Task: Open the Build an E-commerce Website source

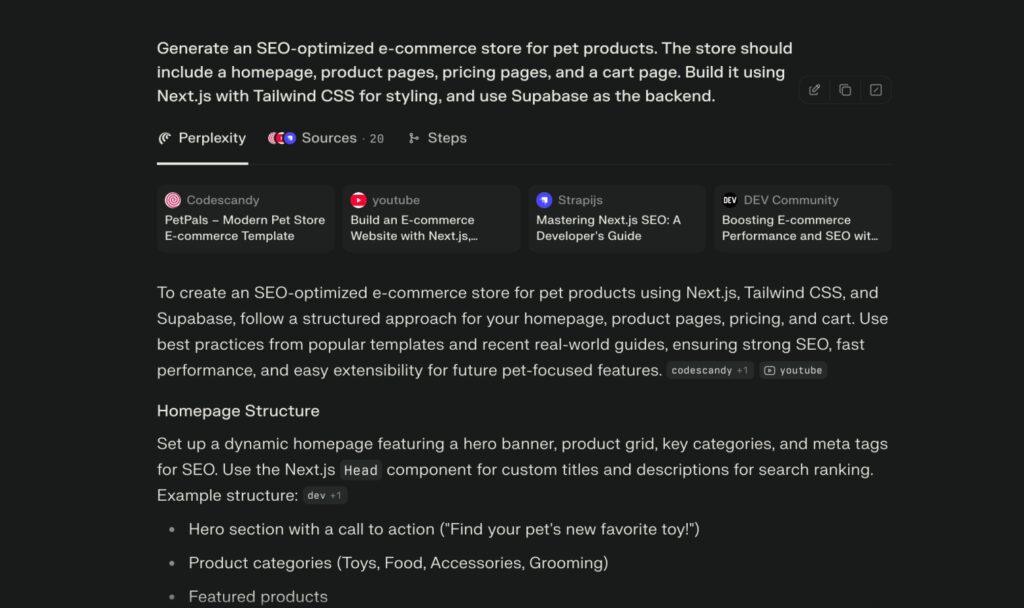Action: tap(431, 219)
